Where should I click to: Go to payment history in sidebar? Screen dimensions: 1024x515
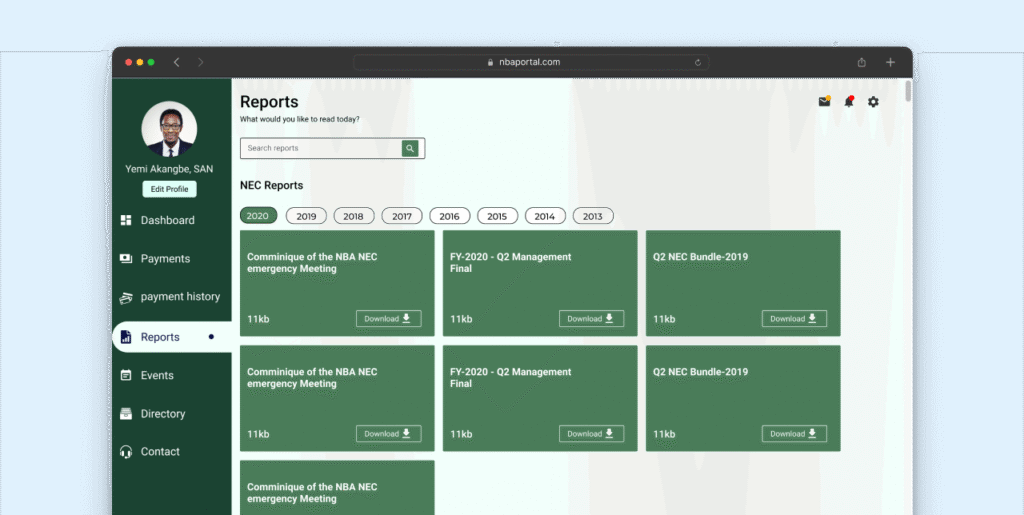(179, 297)
